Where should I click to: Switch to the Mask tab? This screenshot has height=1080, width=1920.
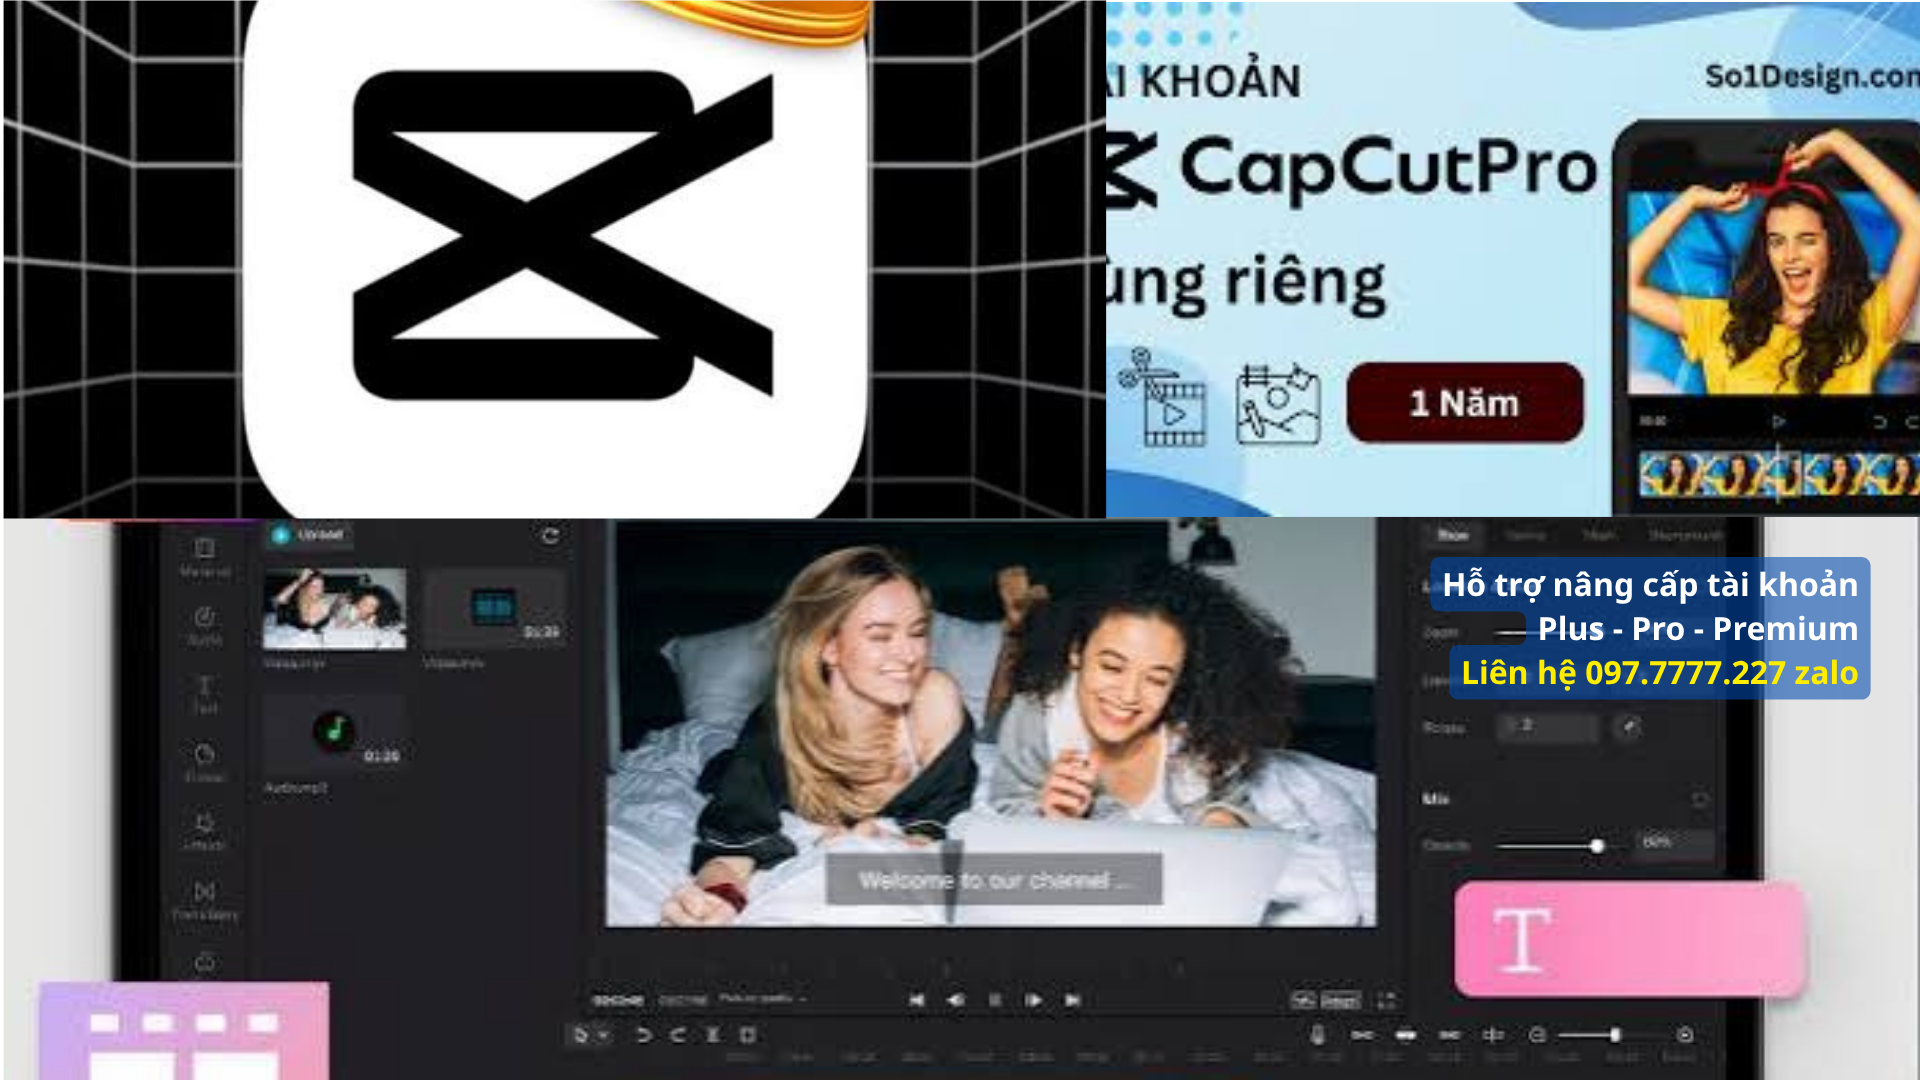click(1599, 536)
